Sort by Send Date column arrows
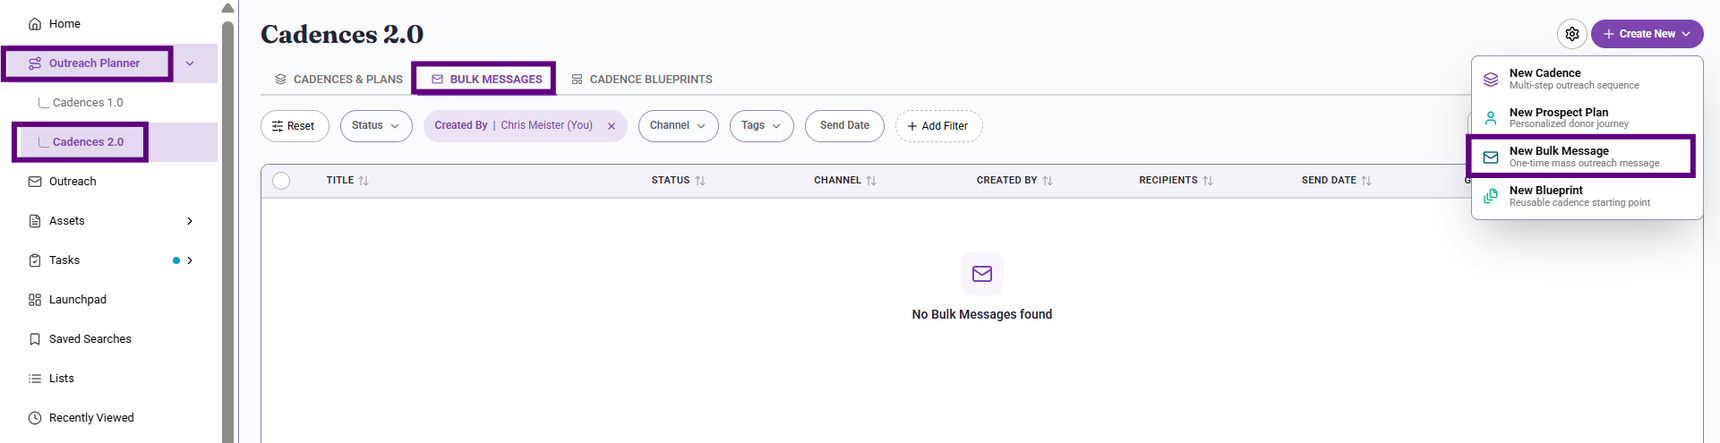 [x=1366, y=181]
